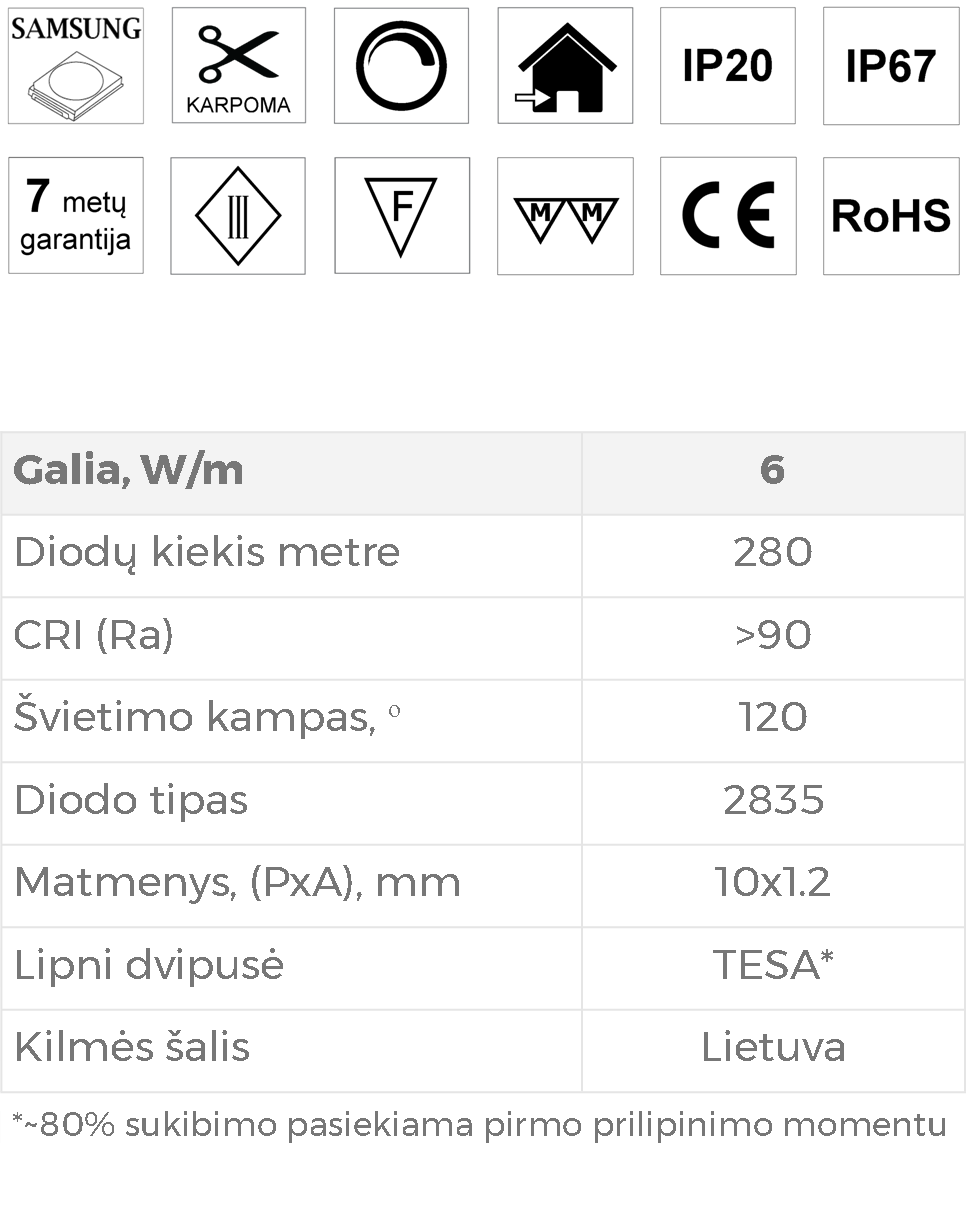Click the indoor use house icon
Image resolution: width=966 pixels, height=1208 pixels.
(x=565, y=66)
